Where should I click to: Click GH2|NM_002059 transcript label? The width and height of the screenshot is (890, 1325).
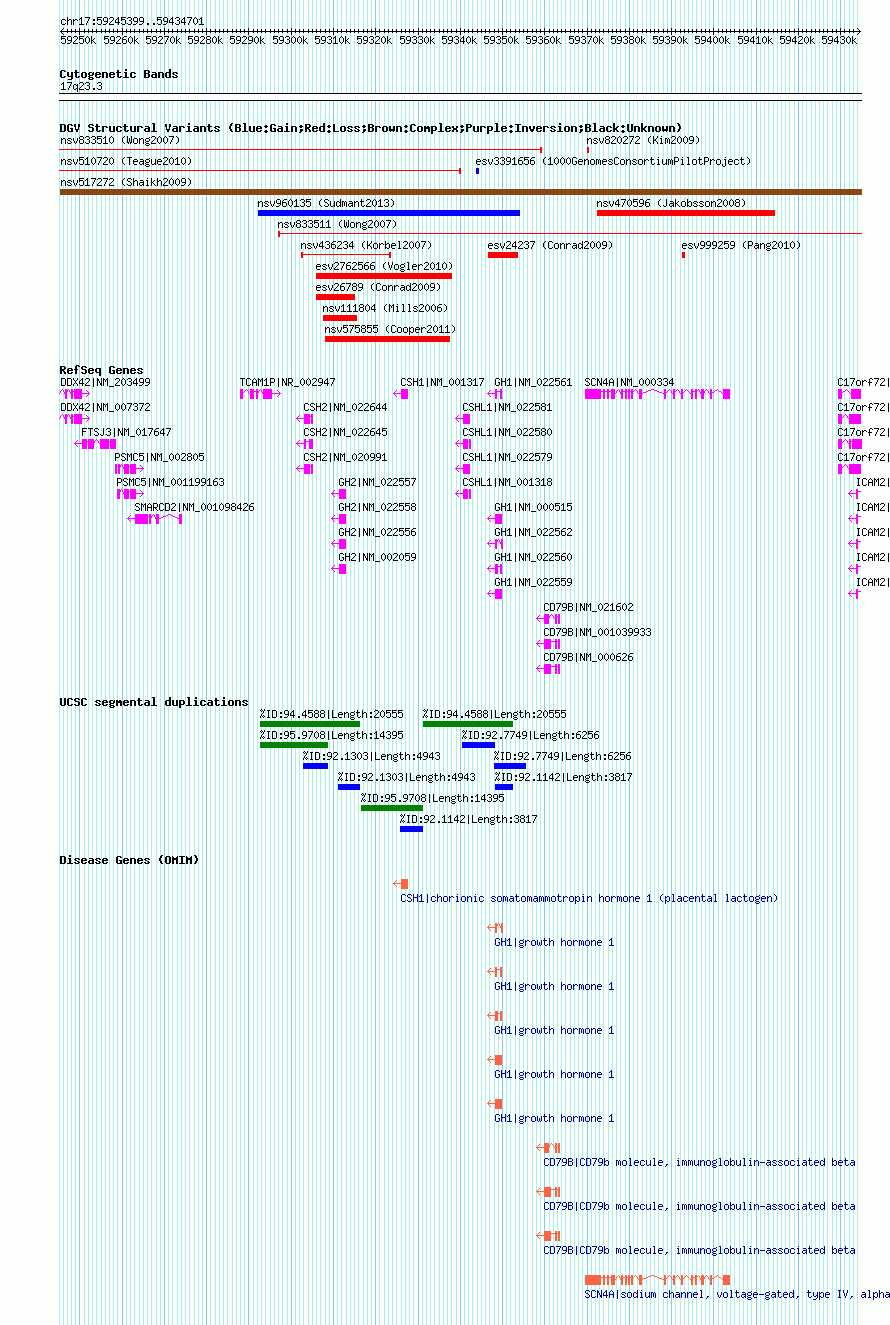pos(377,558)
